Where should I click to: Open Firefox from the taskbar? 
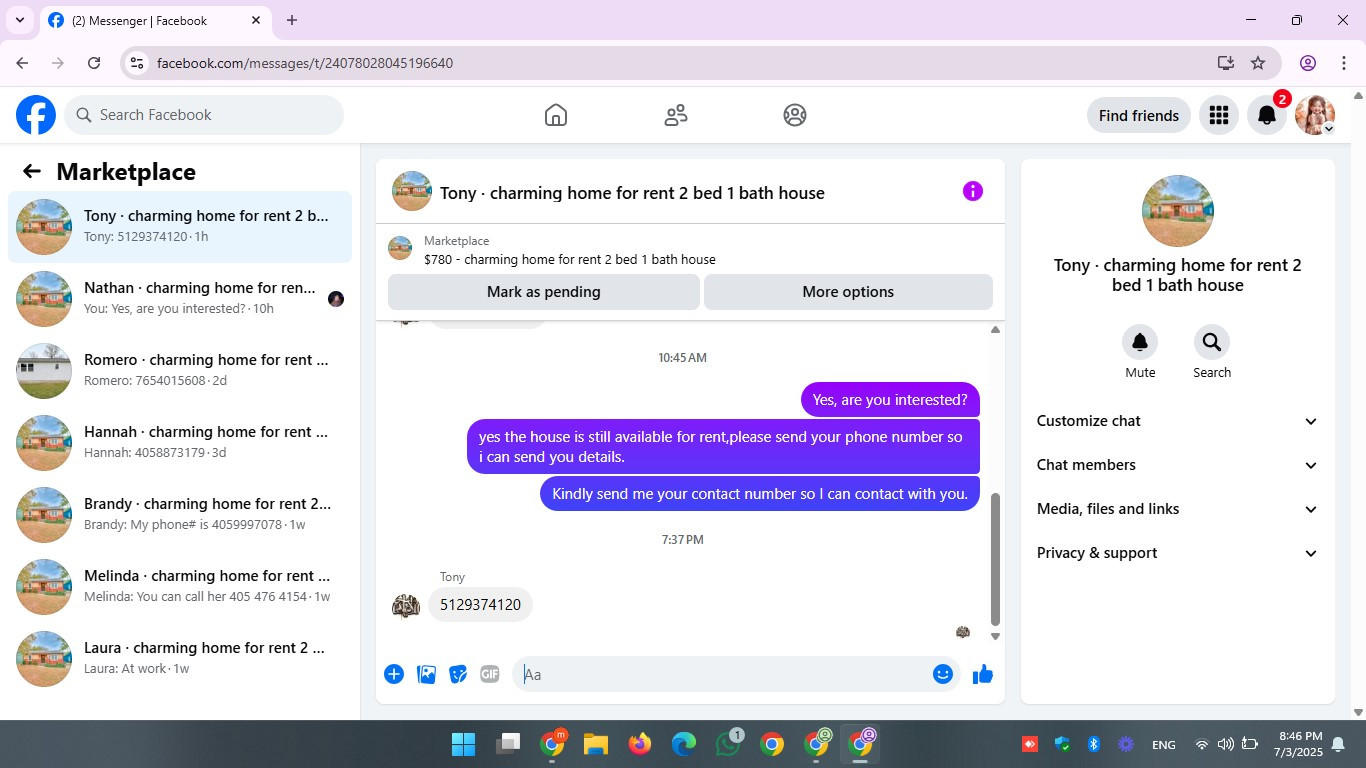(x=640, y=744)
